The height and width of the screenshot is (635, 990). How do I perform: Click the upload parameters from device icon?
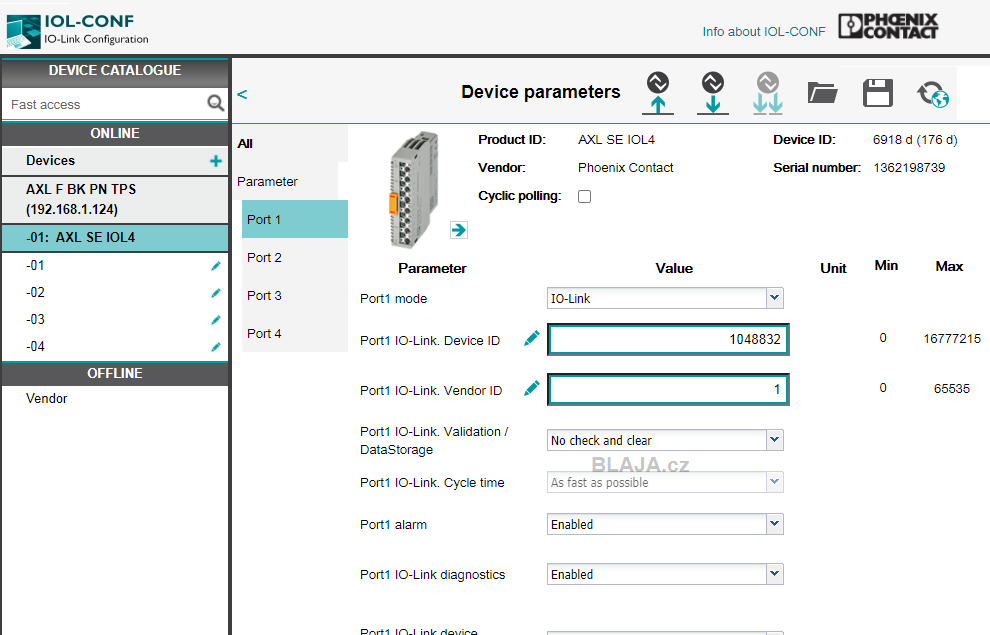tap(658, 93)
